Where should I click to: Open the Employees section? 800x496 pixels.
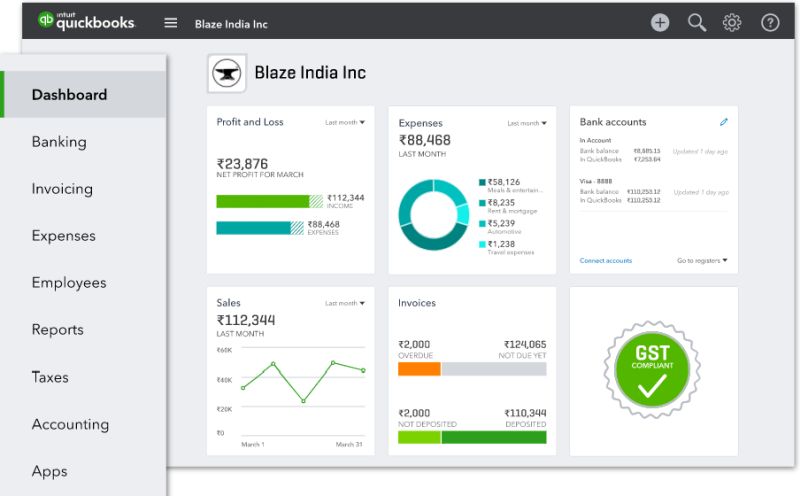69,283
